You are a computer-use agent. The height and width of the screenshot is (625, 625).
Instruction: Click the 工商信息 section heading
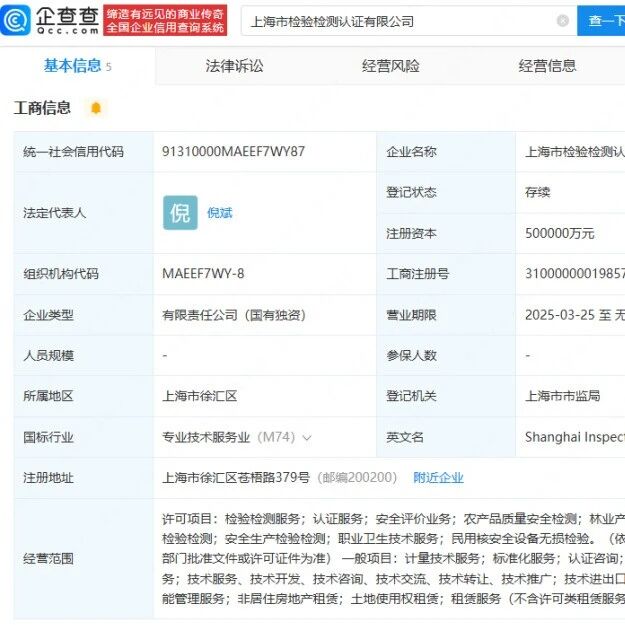coord(42,108)
